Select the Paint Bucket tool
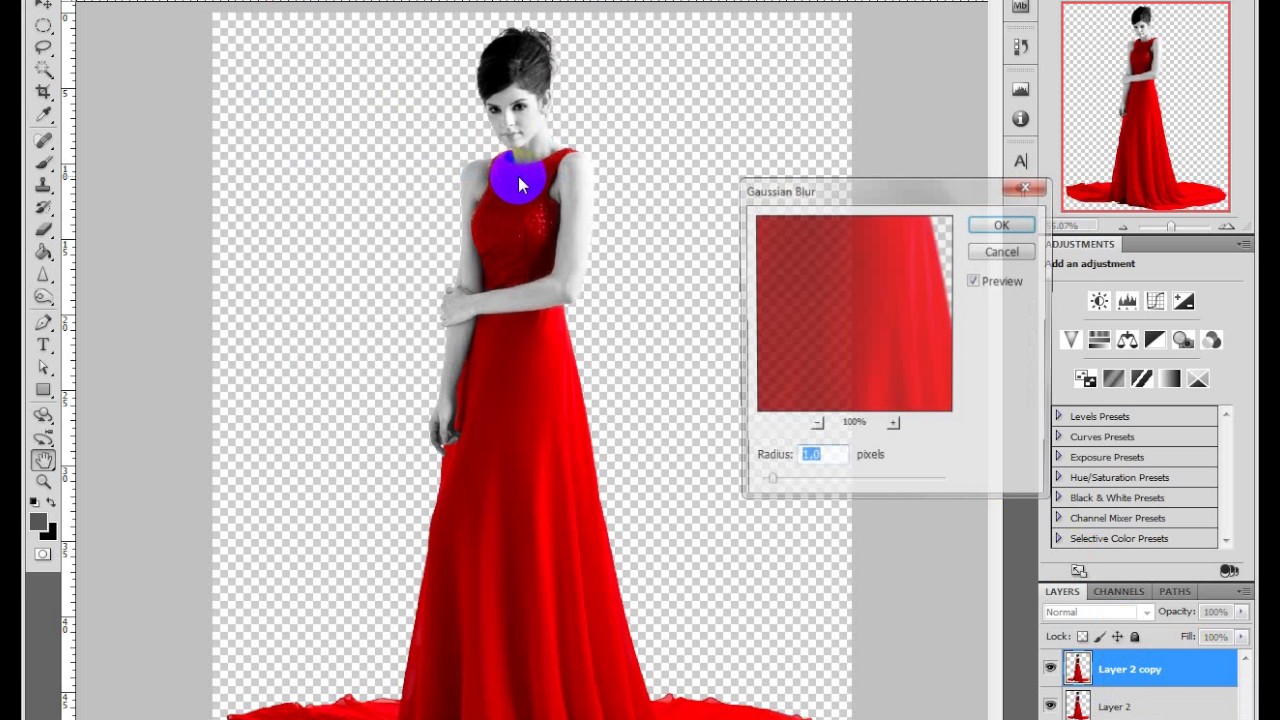Screen dimensions: 1280x720 (x=43, y=252)
